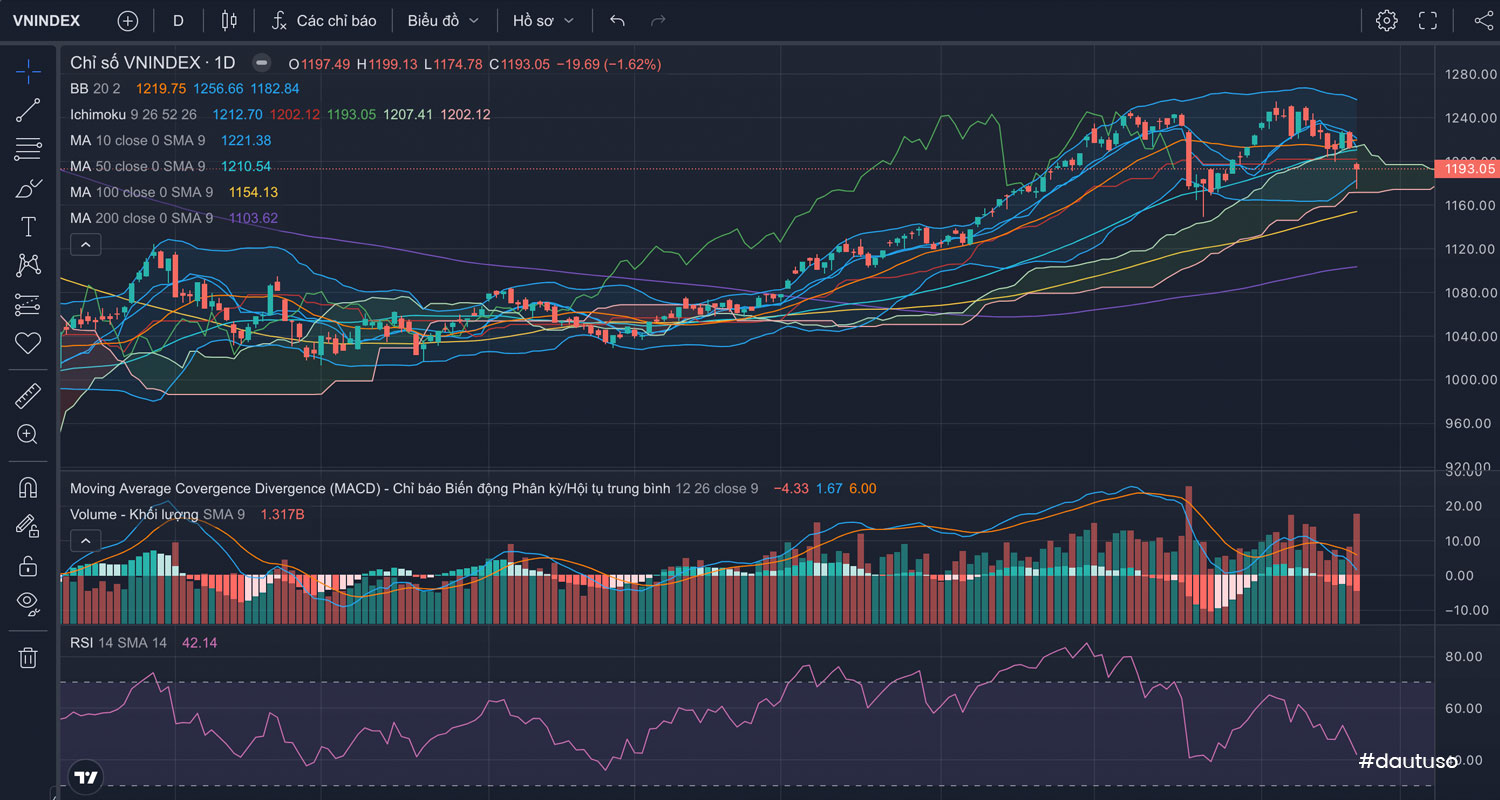
Task: Expand the Biểu đồ dropdown
Action: 443,20
